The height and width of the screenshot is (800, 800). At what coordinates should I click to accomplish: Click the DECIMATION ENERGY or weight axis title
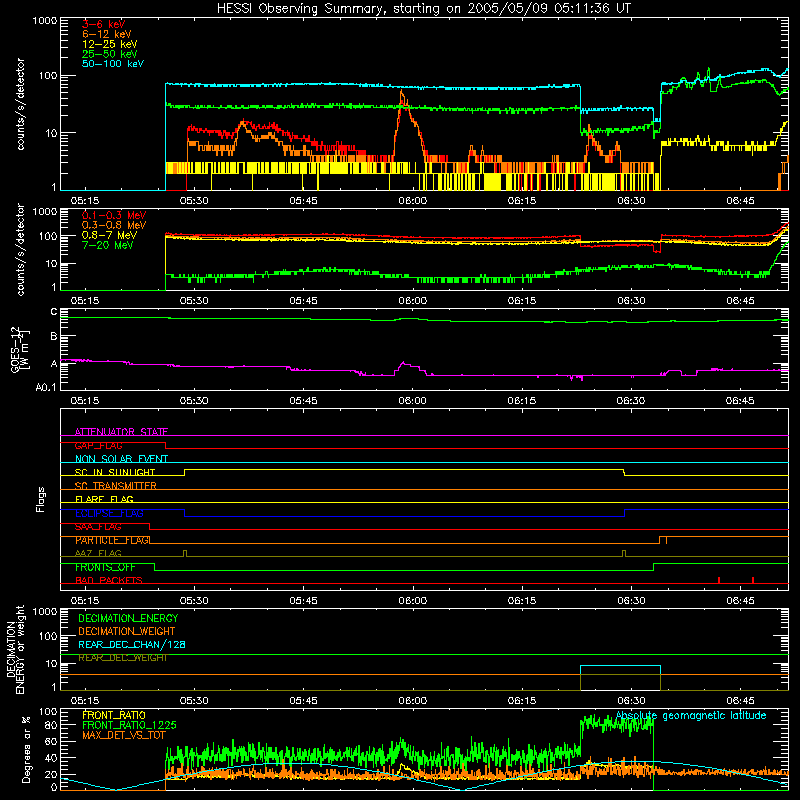click(15, 649)
